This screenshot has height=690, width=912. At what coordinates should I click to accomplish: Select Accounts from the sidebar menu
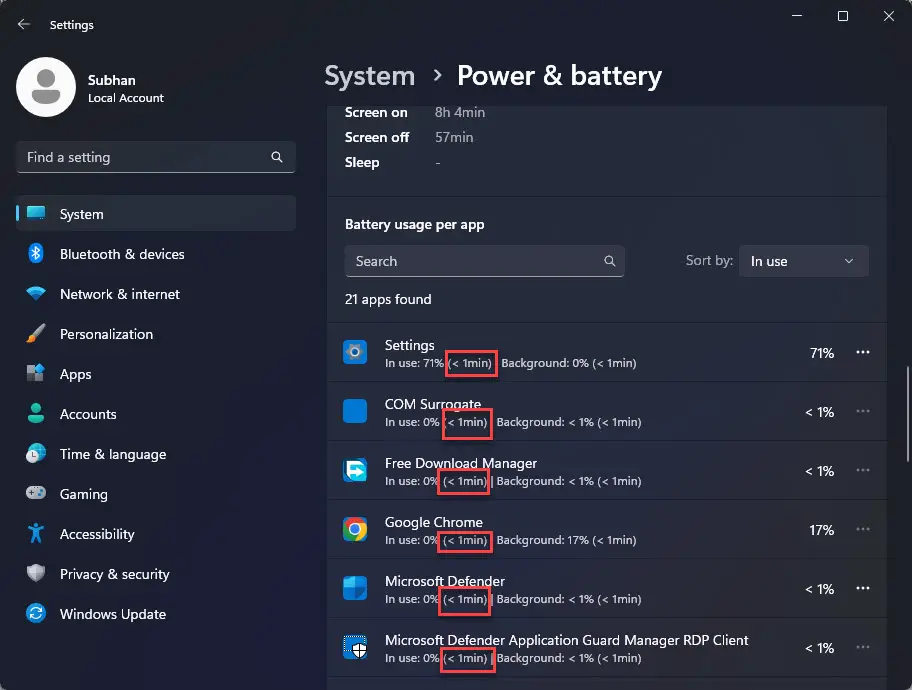tap(89, 414)
